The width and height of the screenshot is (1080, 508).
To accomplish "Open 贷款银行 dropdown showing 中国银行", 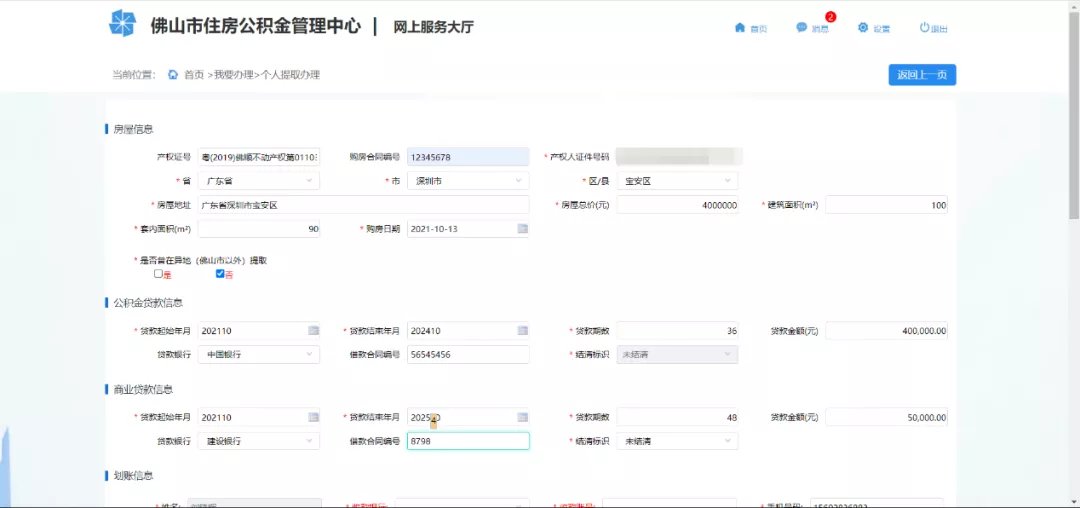I will pos(258,354).
